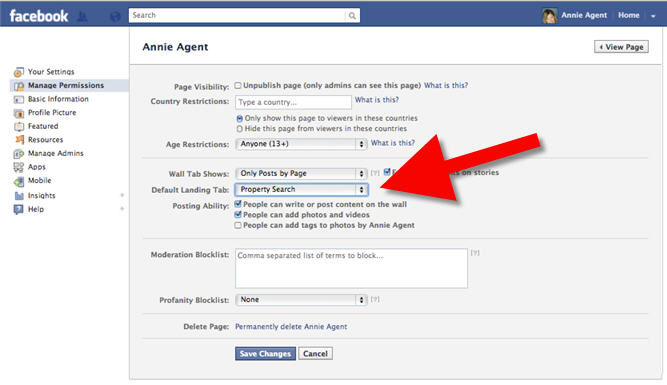Click Permanently delete Annie Agent link
This screenshot has height=385, width=667.
coord(291,327)
